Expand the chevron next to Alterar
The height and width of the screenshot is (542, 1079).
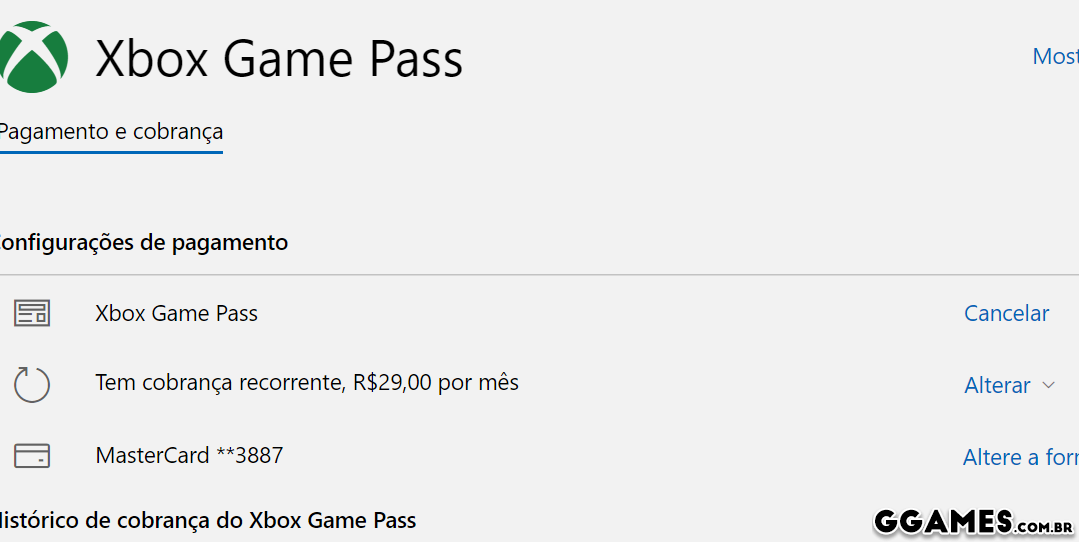[1048, 385]
